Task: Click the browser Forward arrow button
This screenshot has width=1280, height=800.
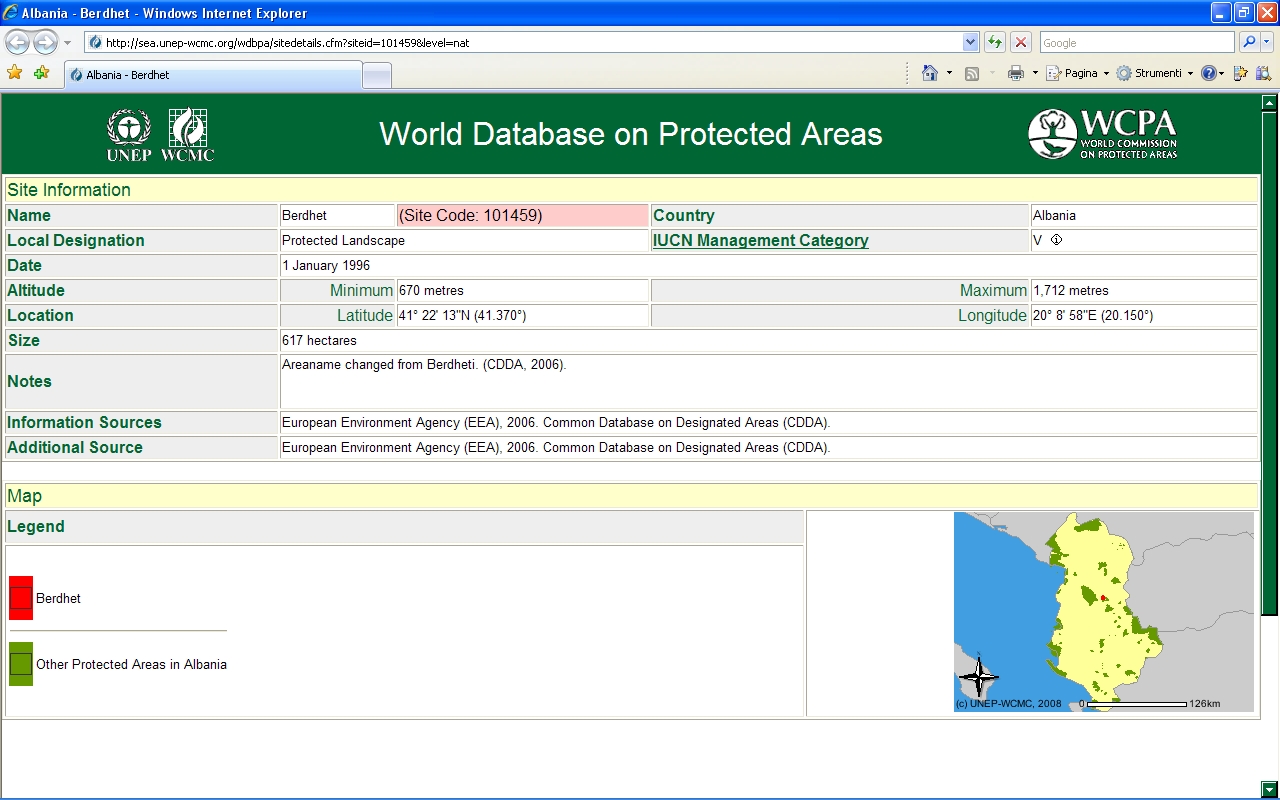Action: coord(45,42)
